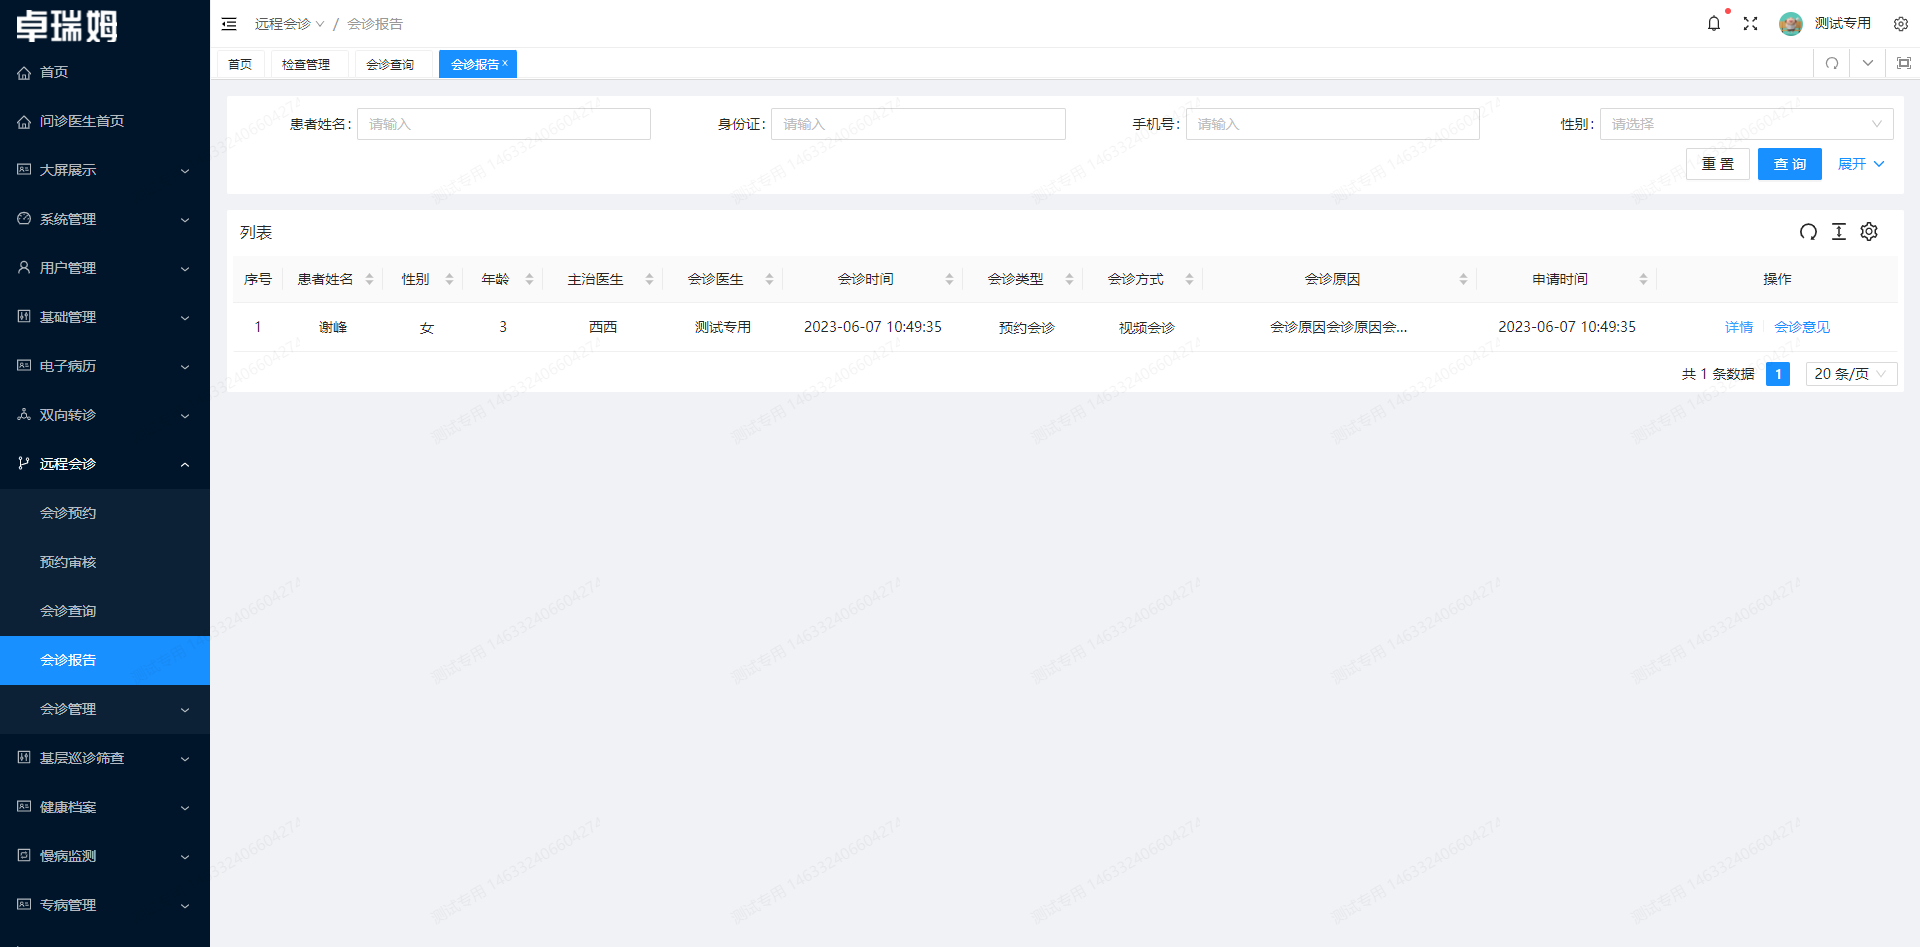This screenshot has height=947, width=1920.
Task: Open the 性别 select dropdown
Action: pyautogui.click(x=1745, y=124)
